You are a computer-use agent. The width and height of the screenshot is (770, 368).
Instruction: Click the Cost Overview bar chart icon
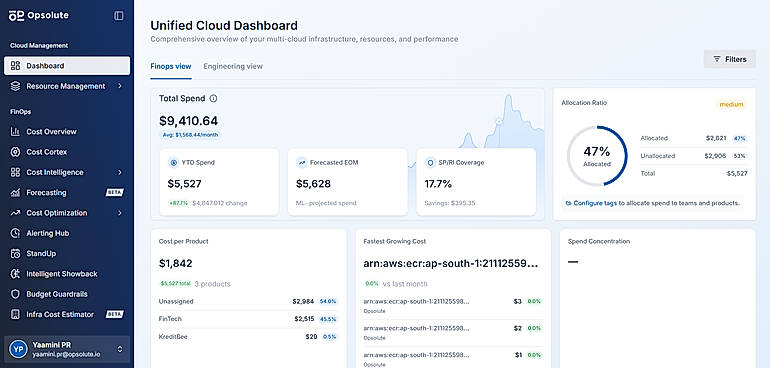(x=15, y=132)
